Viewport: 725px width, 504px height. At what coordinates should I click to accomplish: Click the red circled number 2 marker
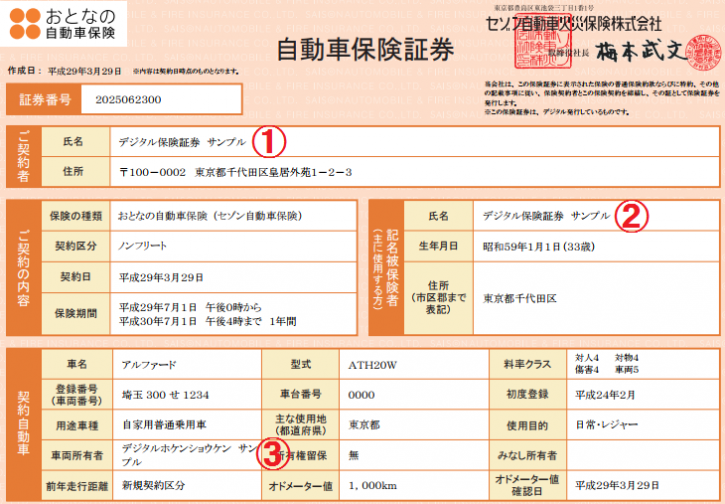point(631,216)
